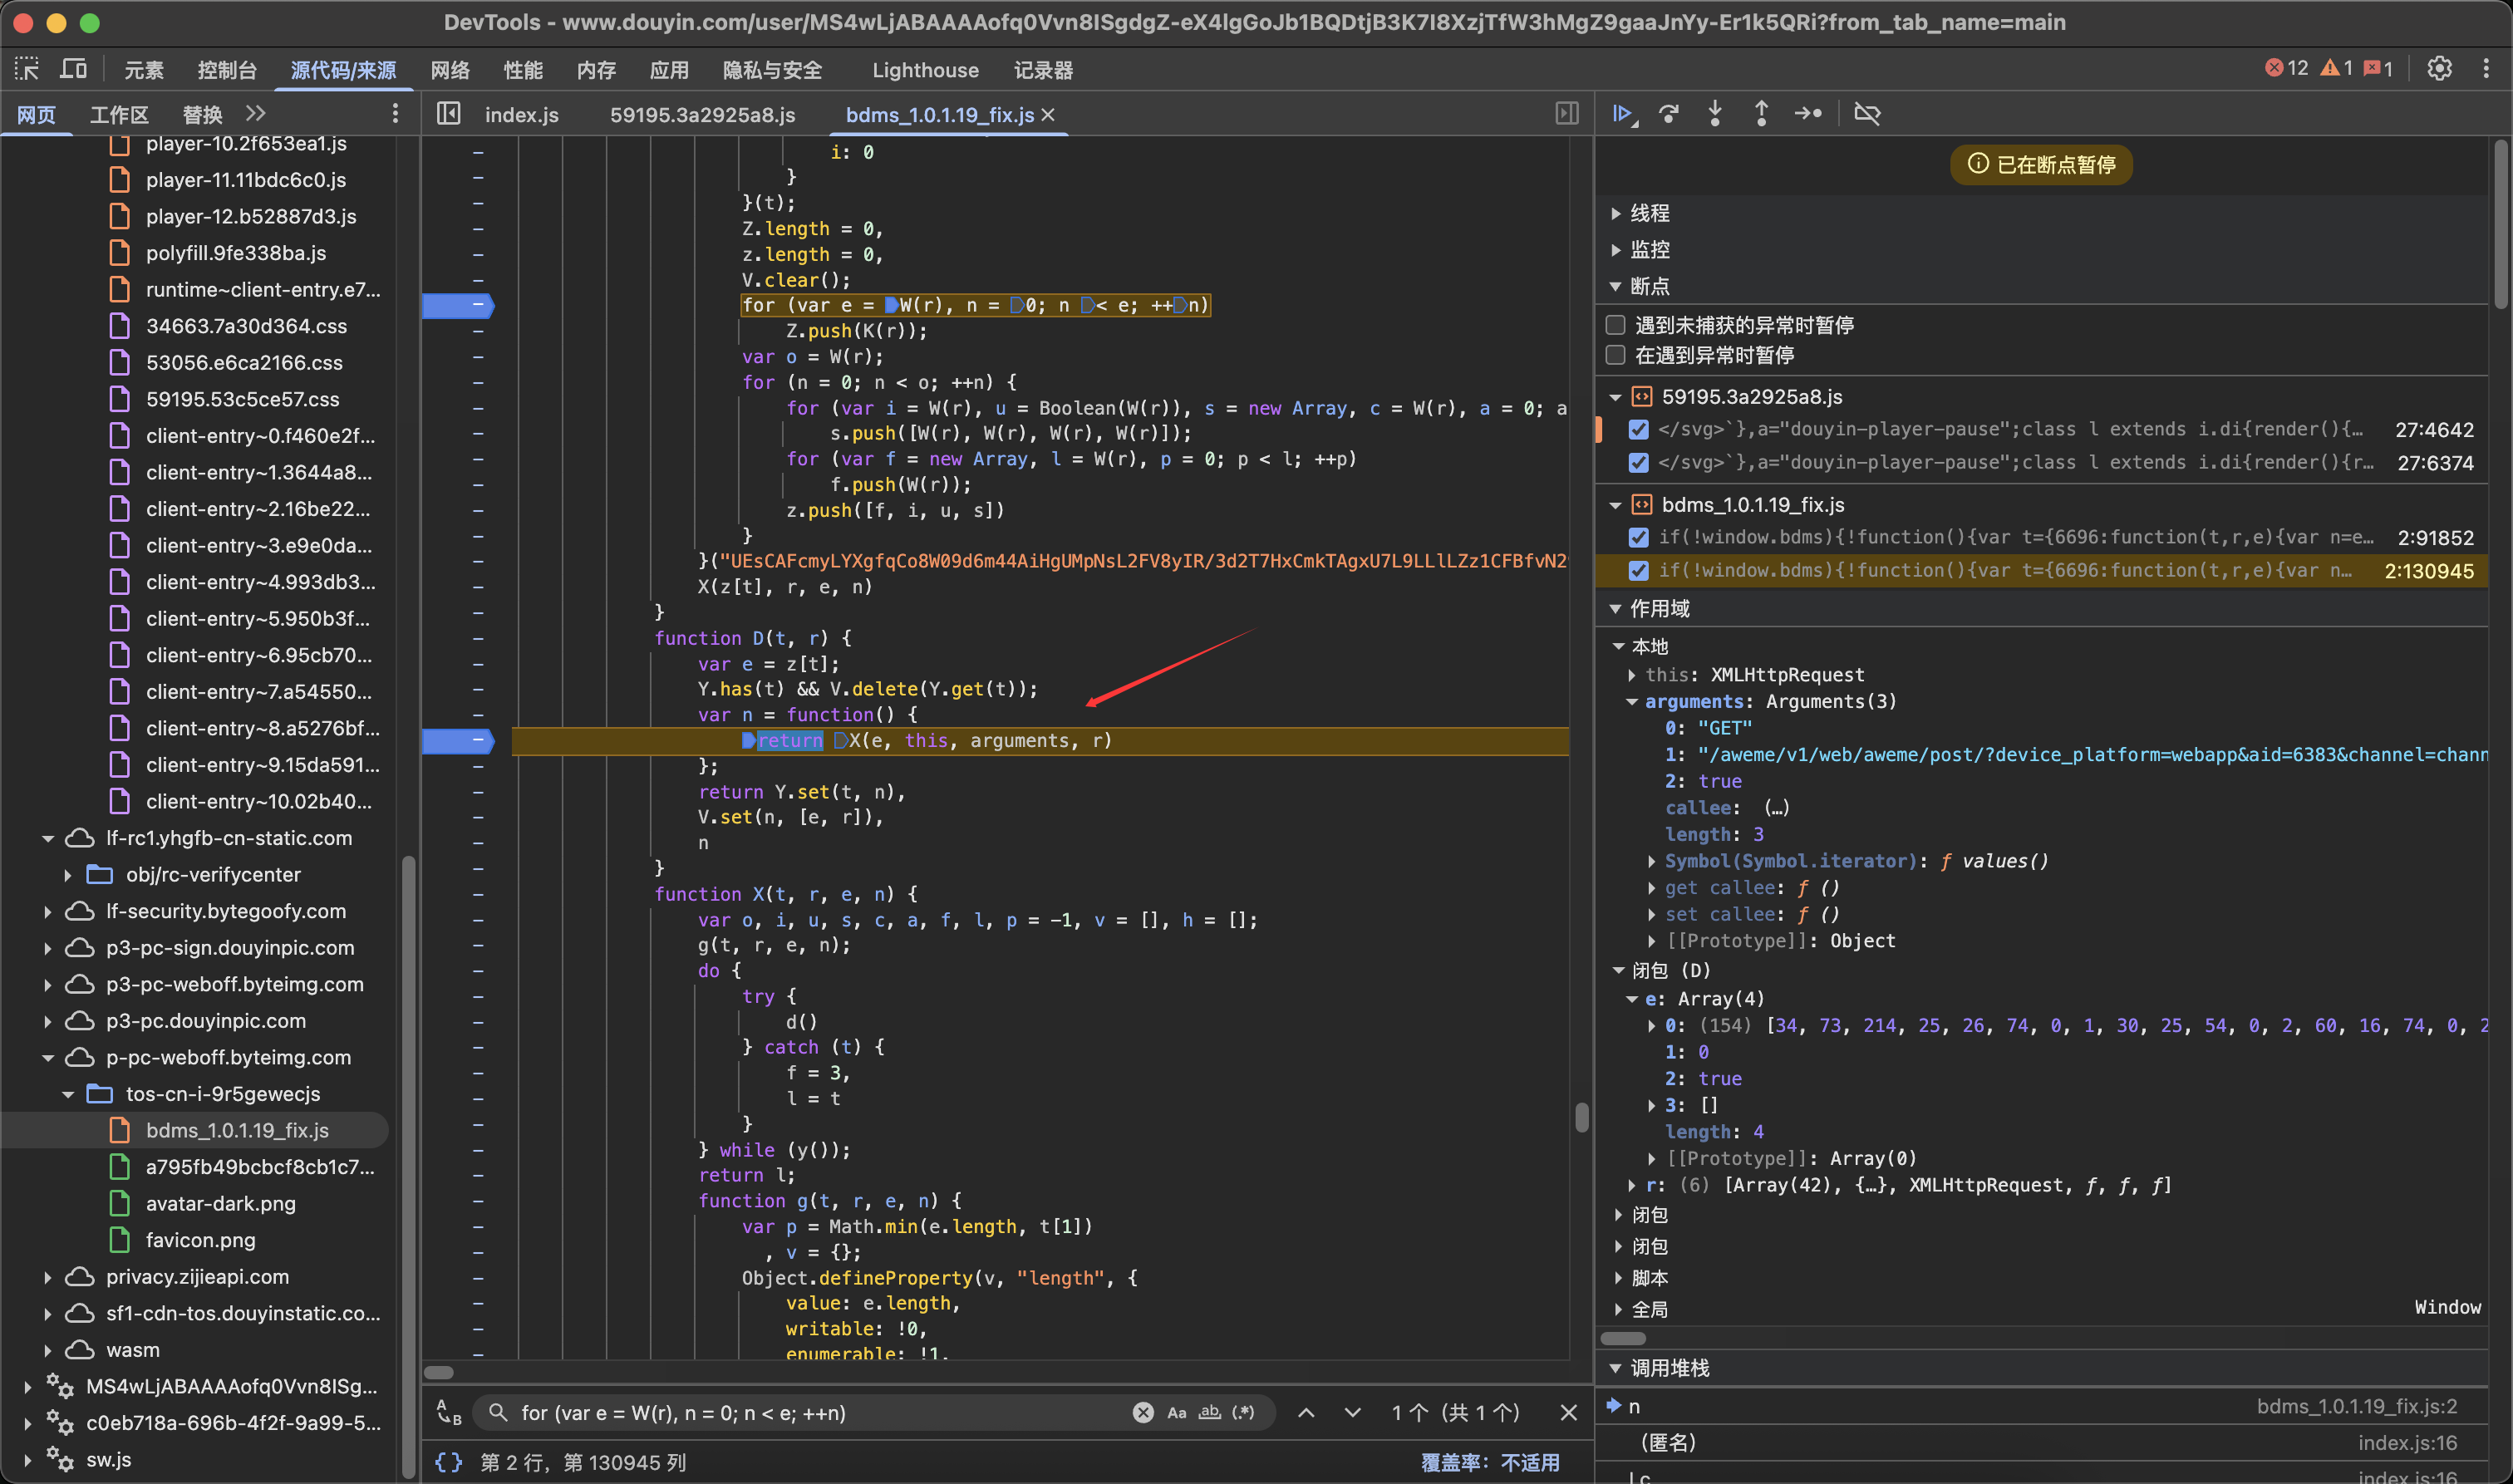Open DevTools settings gear
2513x1484 pixels.
(2439, 68)
